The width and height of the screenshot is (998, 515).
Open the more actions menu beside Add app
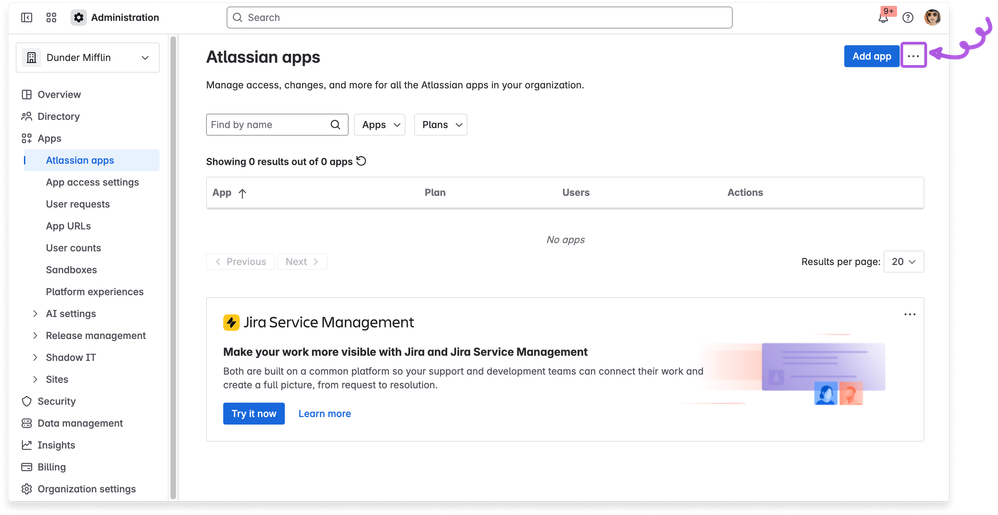(x=913, y=56)
